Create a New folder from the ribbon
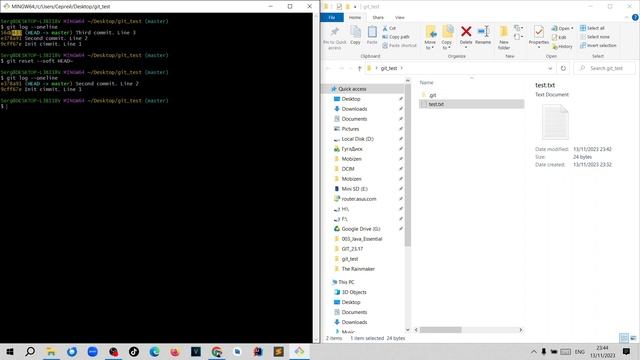Viewport: 640px width, 360px height. click(x=504, y=38)
